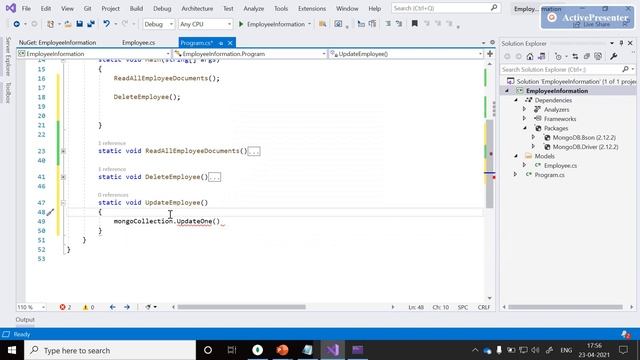Click Collapse All icon in Solution Explorer
The height and width of the screenshot is (360, 640).
click(x=587, y=56)
